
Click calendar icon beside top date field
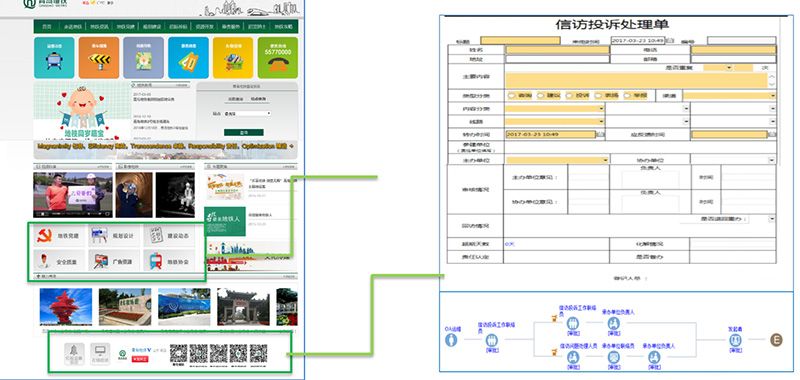[670, 40]
